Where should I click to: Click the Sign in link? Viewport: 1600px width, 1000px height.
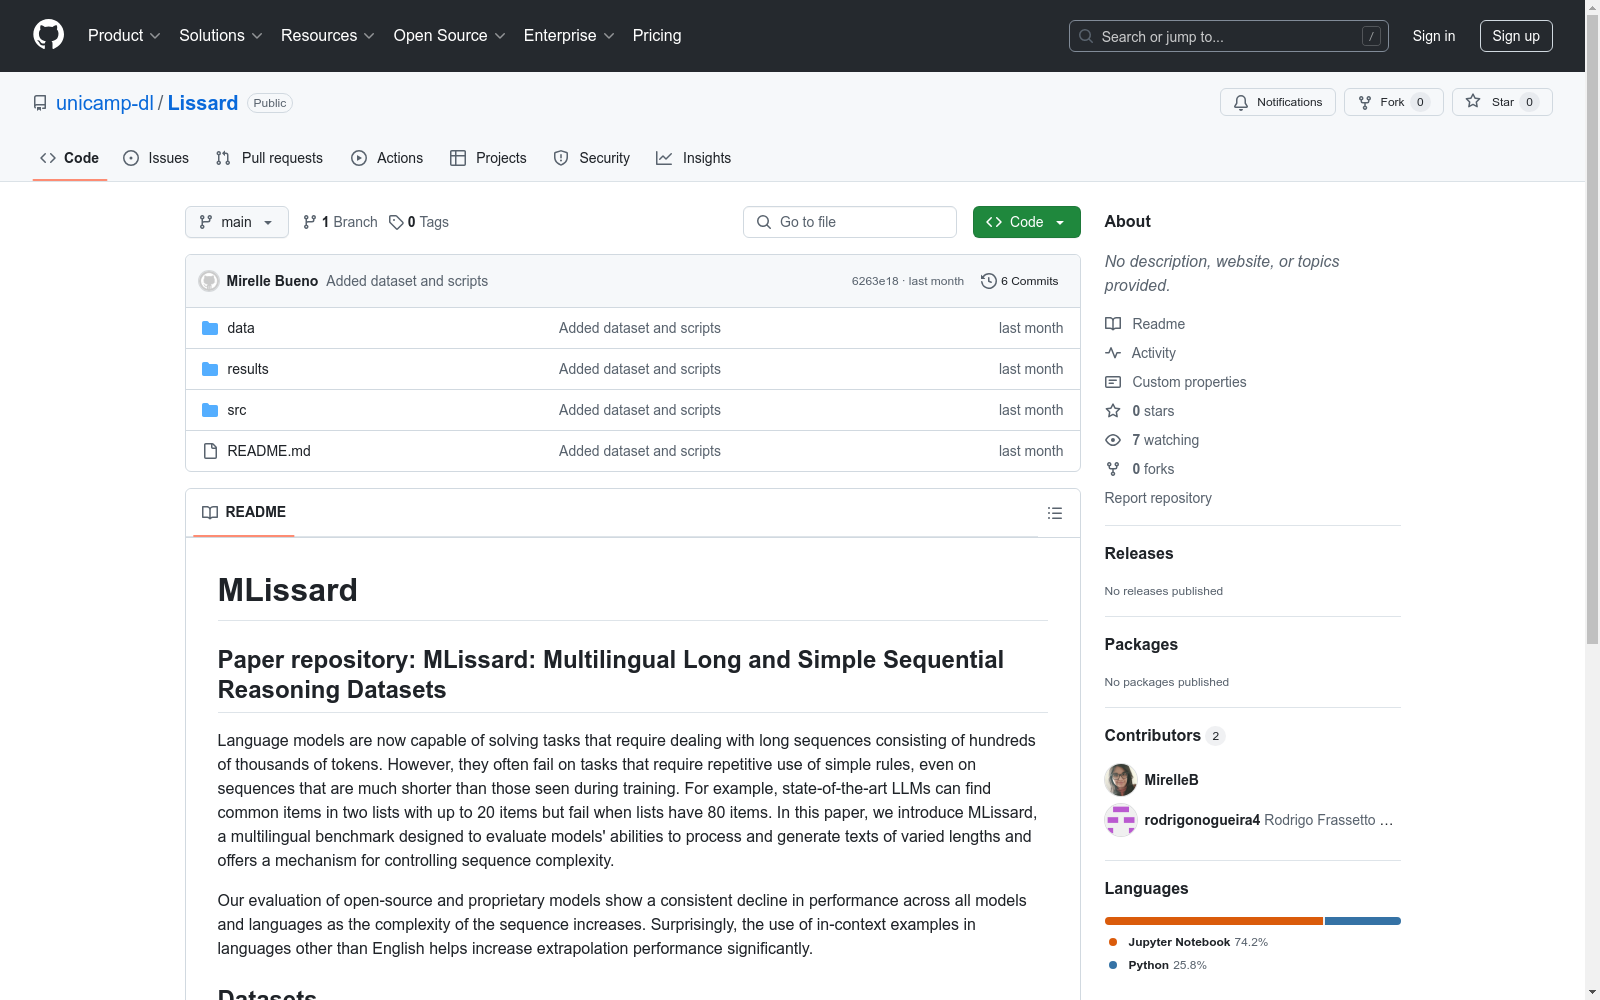coord(1434,36)
